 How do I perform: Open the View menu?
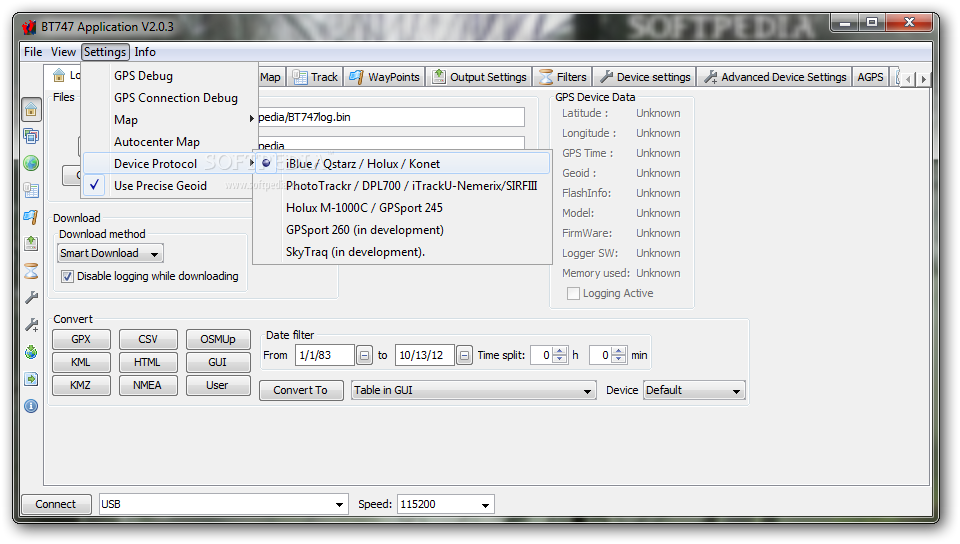(63, 52)
